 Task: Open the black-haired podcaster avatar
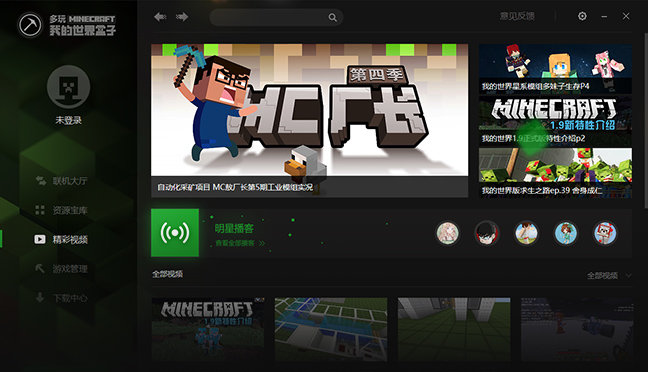click(486, 233)
